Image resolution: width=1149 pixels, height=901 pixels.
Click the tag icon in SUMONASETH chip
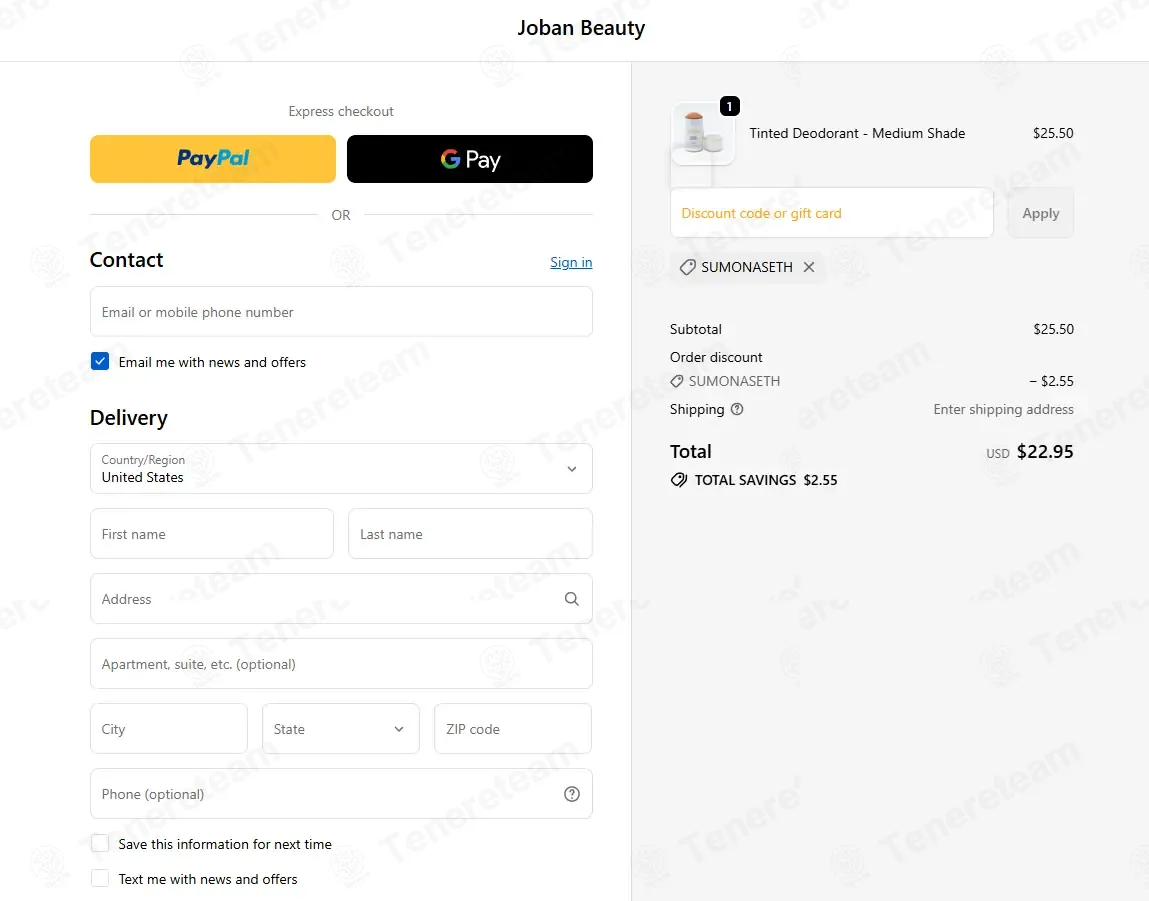tap(687, 267)
